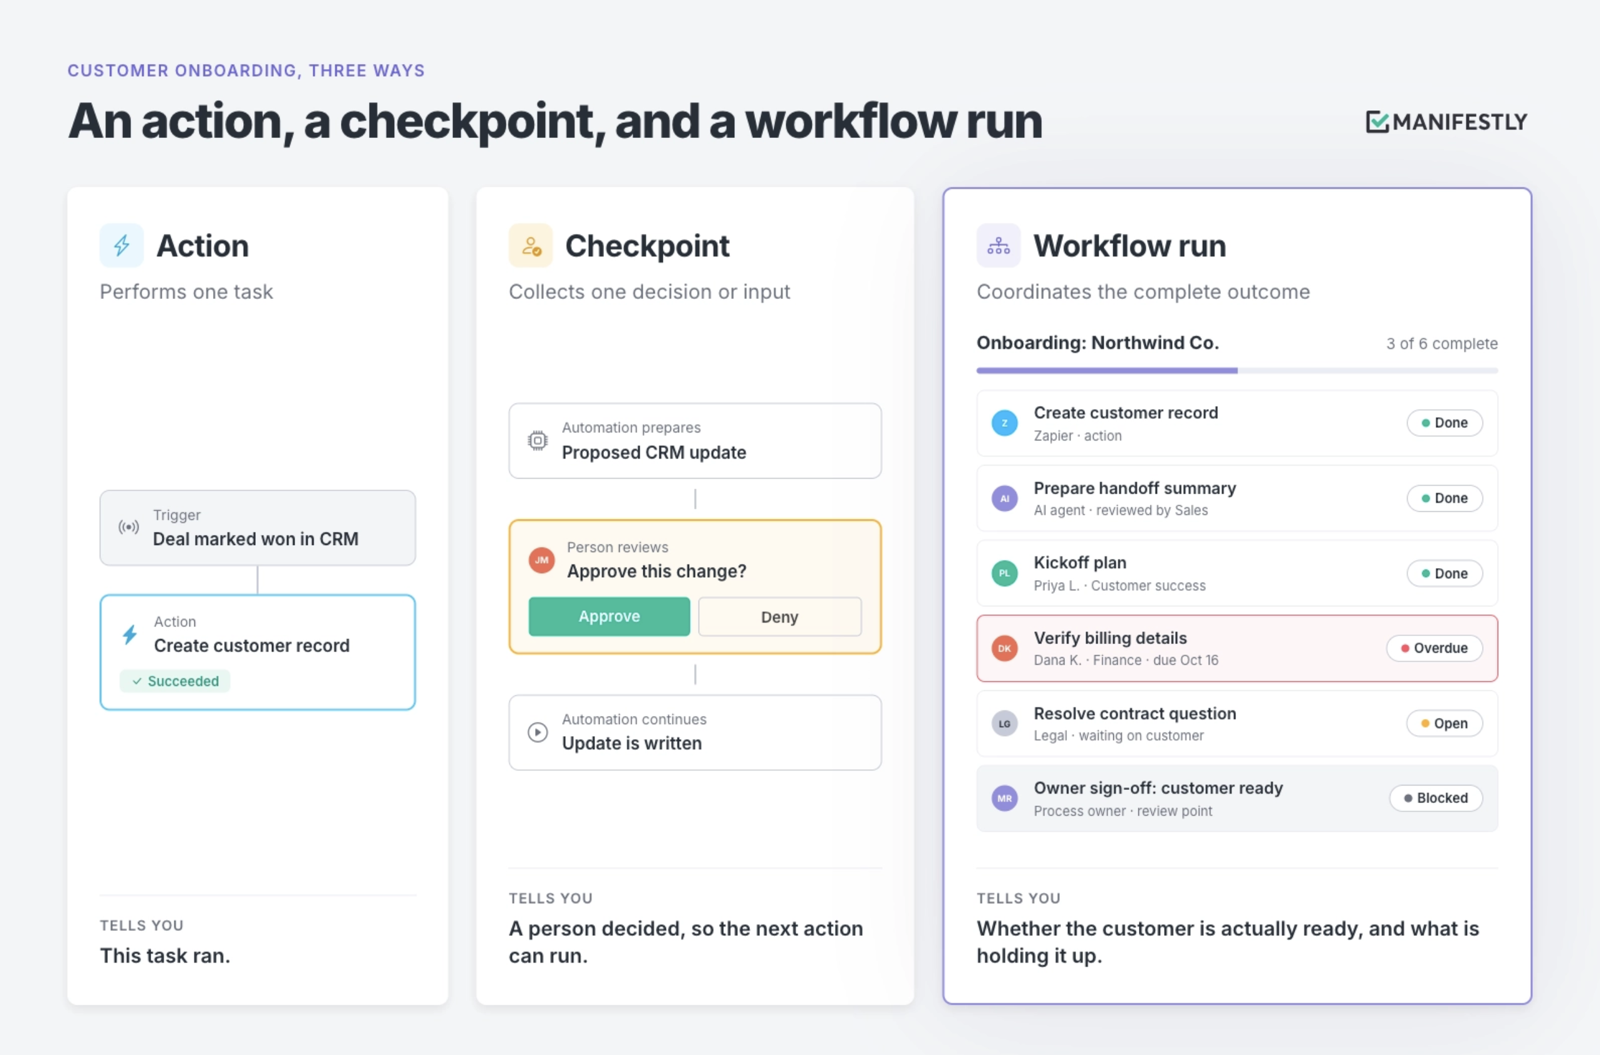Click the JM avatar in Person reviews card
The image size is (1600, 1055).
coord(541,560)
